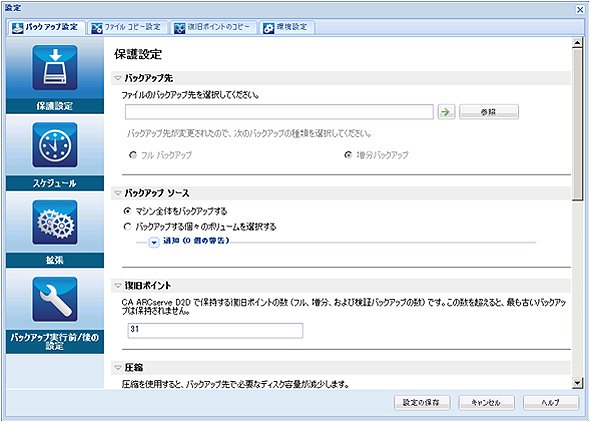Click the 環境設定 gear tab icon
This screenshot has width=590, height=422.
(268, 28)
